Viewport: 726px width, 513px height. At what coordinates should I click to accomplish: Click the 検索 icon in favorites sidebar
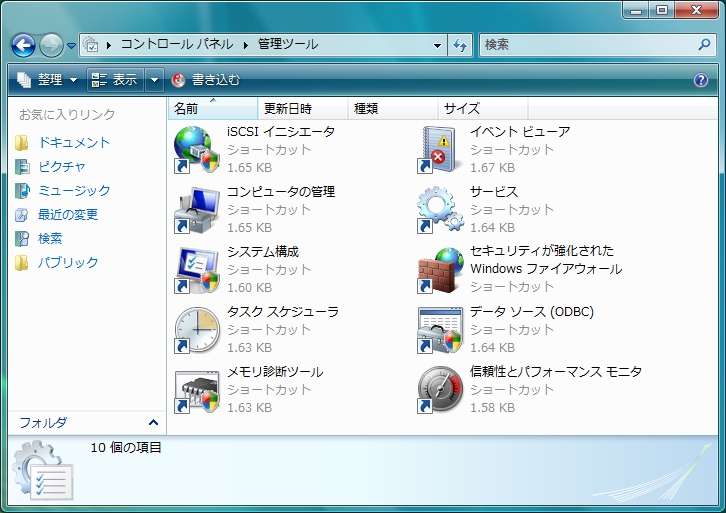[21, 239]
